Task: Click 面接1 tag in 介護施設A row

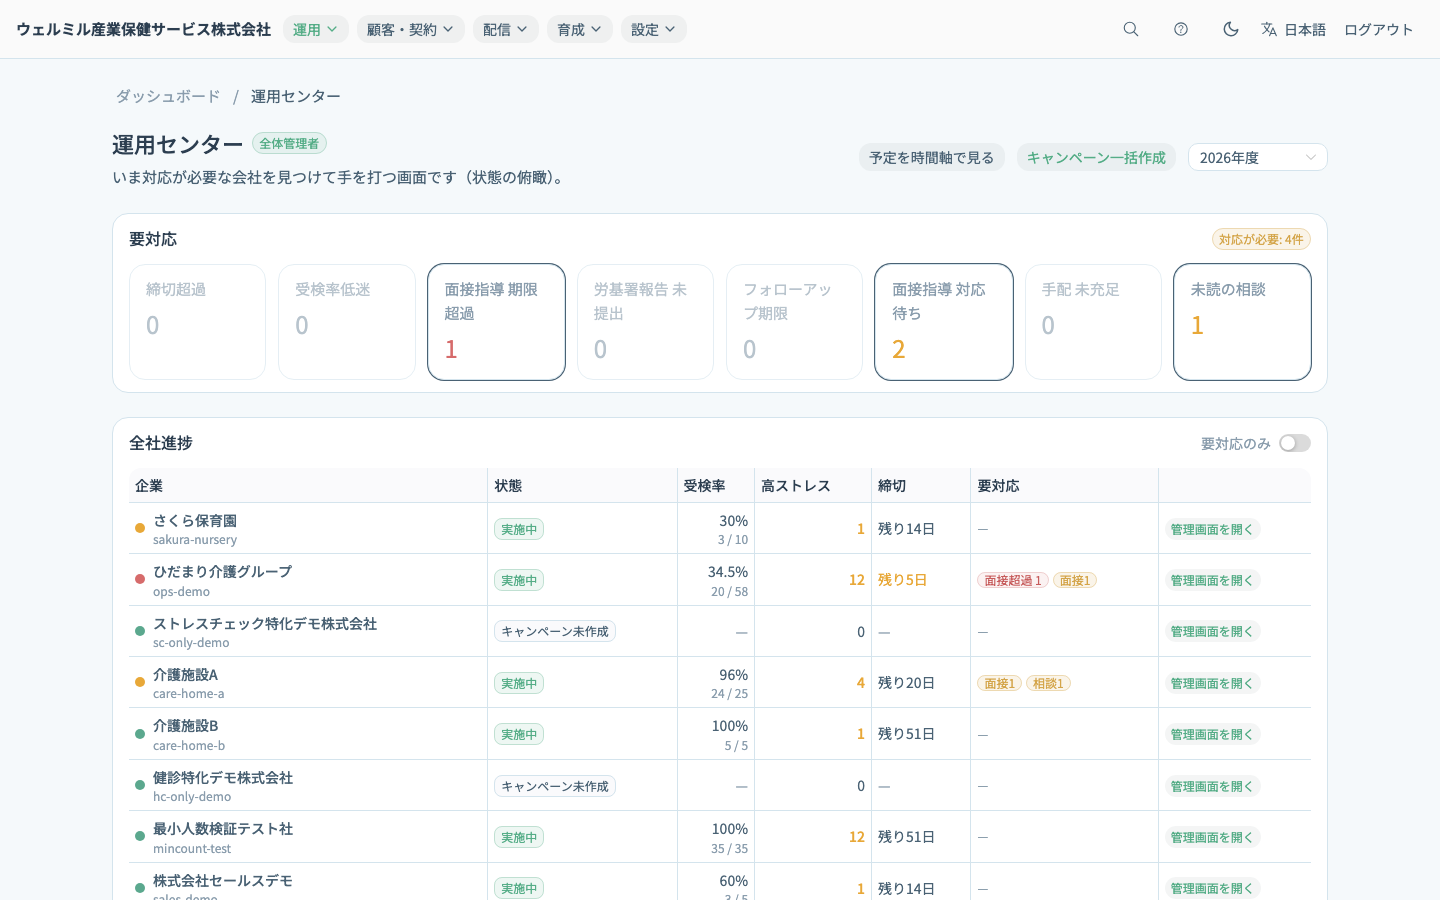Action: tap(999, 683)
